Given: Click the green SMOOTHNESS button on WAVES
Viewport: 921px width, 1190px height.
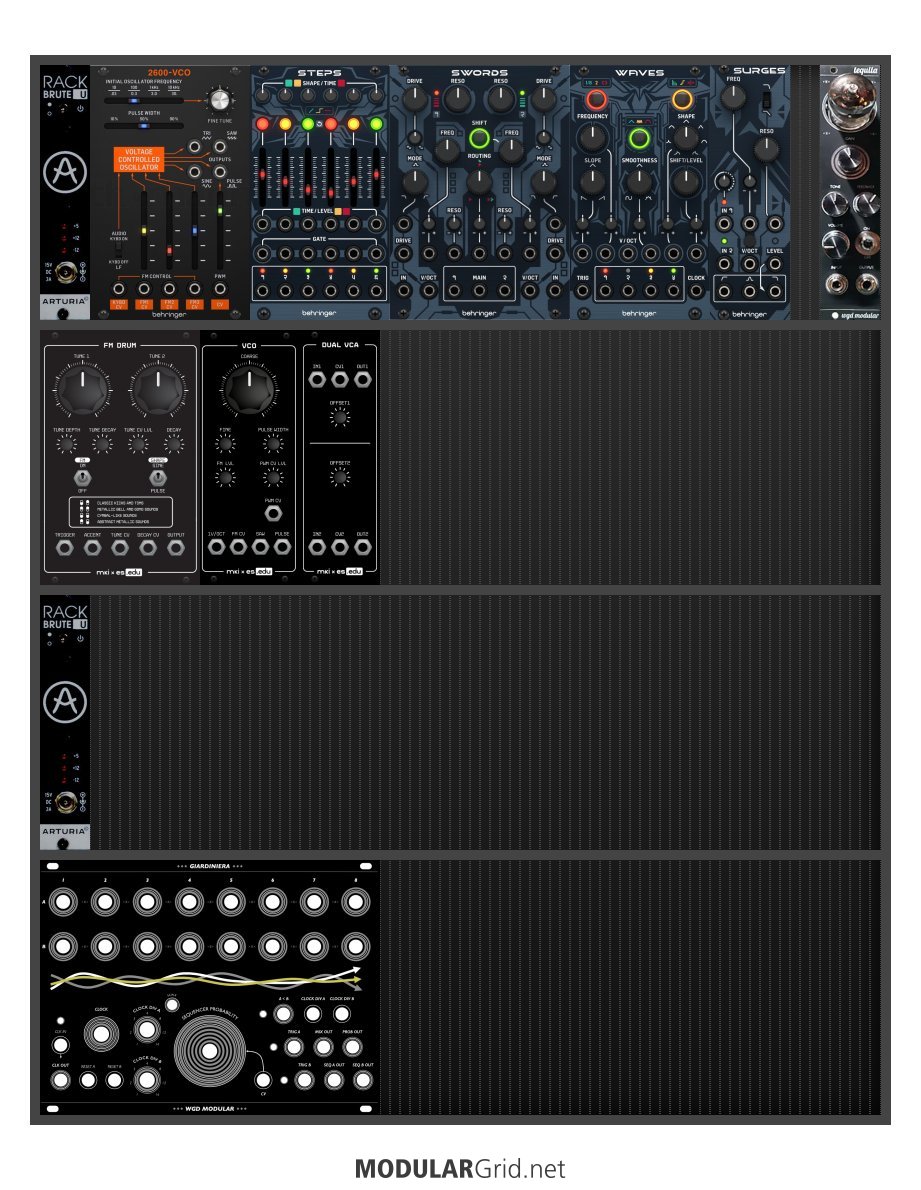Looking at the screenshot, I should [639, 138].
